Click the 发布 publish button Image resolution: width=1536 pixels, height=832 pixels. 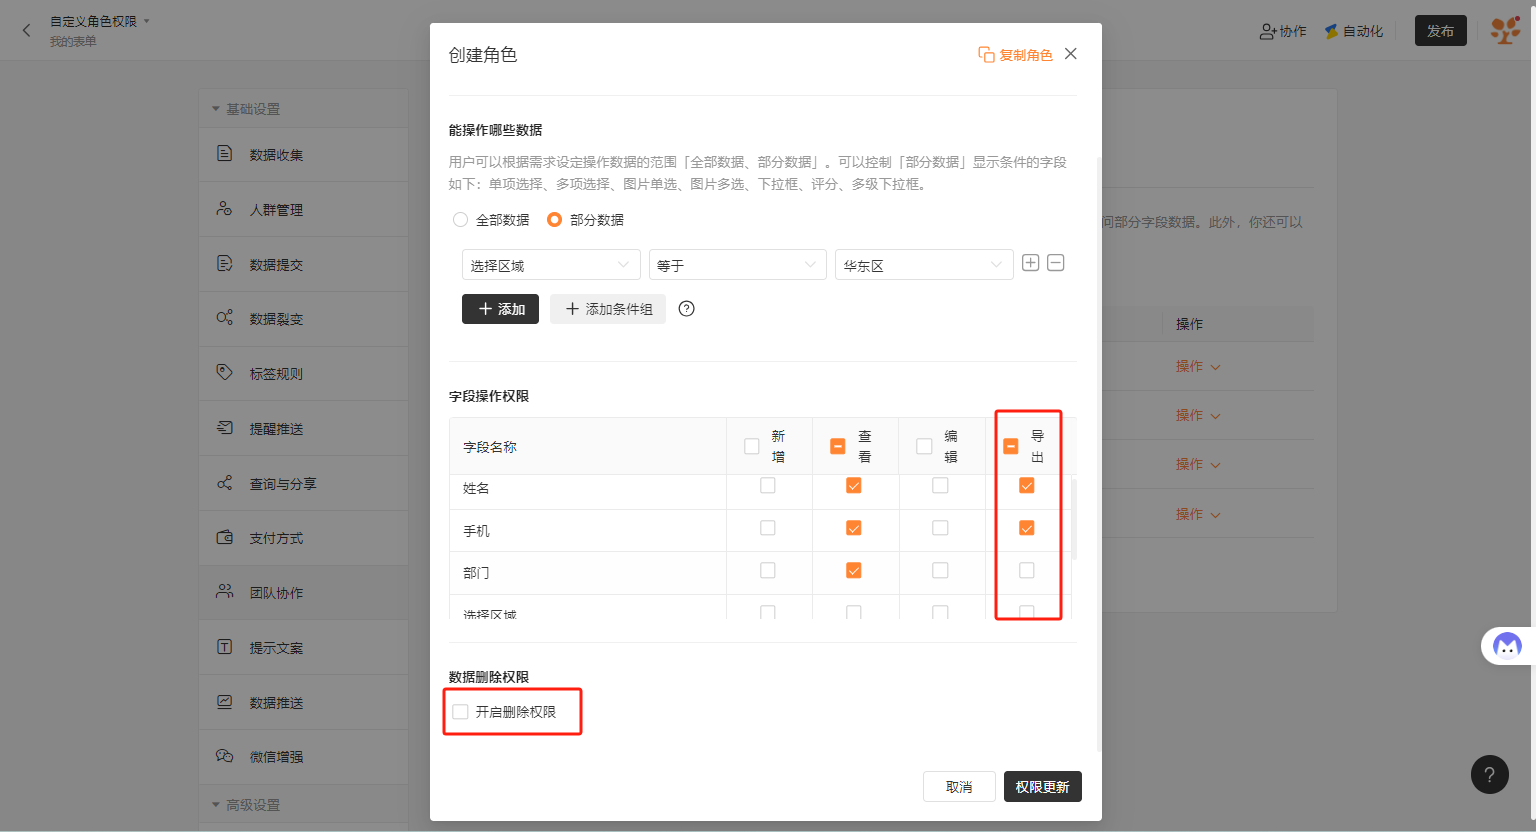pos(1441,31)
